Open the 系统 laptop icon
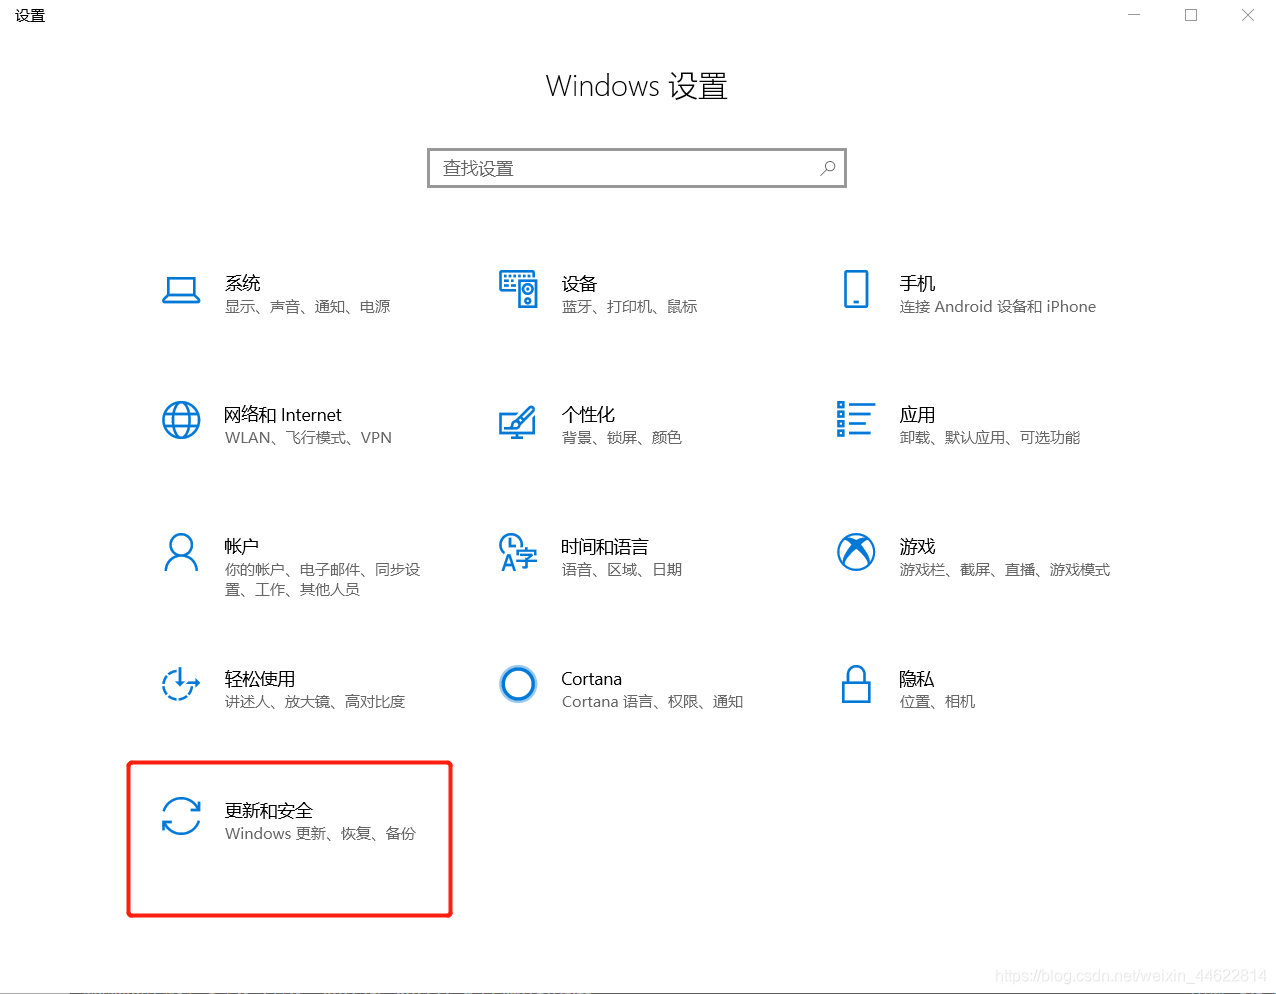Image resolution: width=1276 pixels, height=994 pixels. (x=181, y=291)
